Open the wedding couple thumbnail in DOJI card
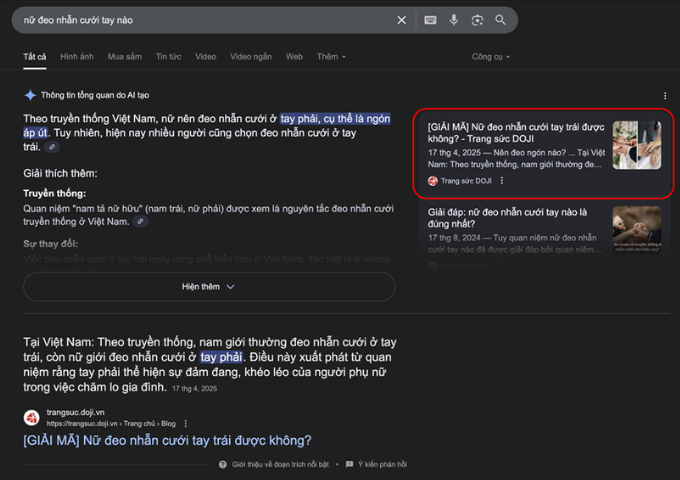This screenshot has width=680, height=480. pyautogui.click(x=637, y=145)
